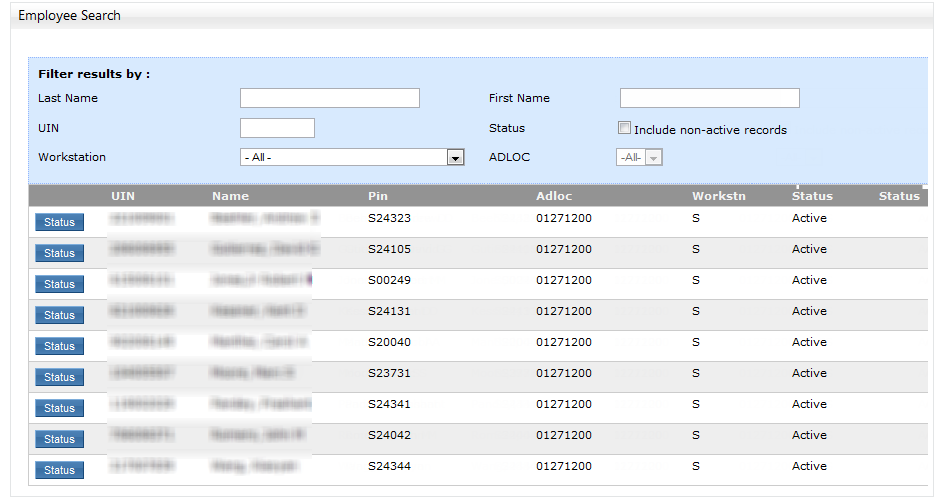Click the Workstn column header

[718, 196]
